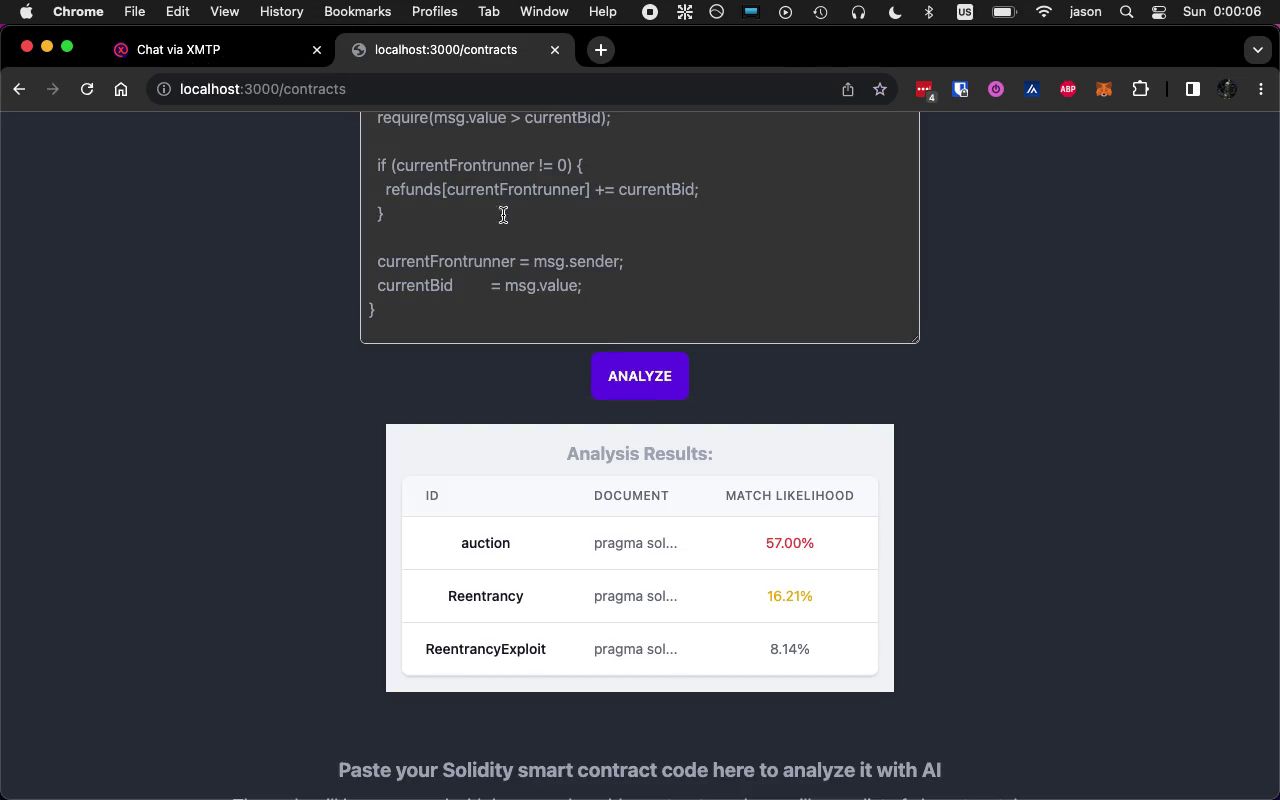Open the US input source menu

(x=965, y=12)
